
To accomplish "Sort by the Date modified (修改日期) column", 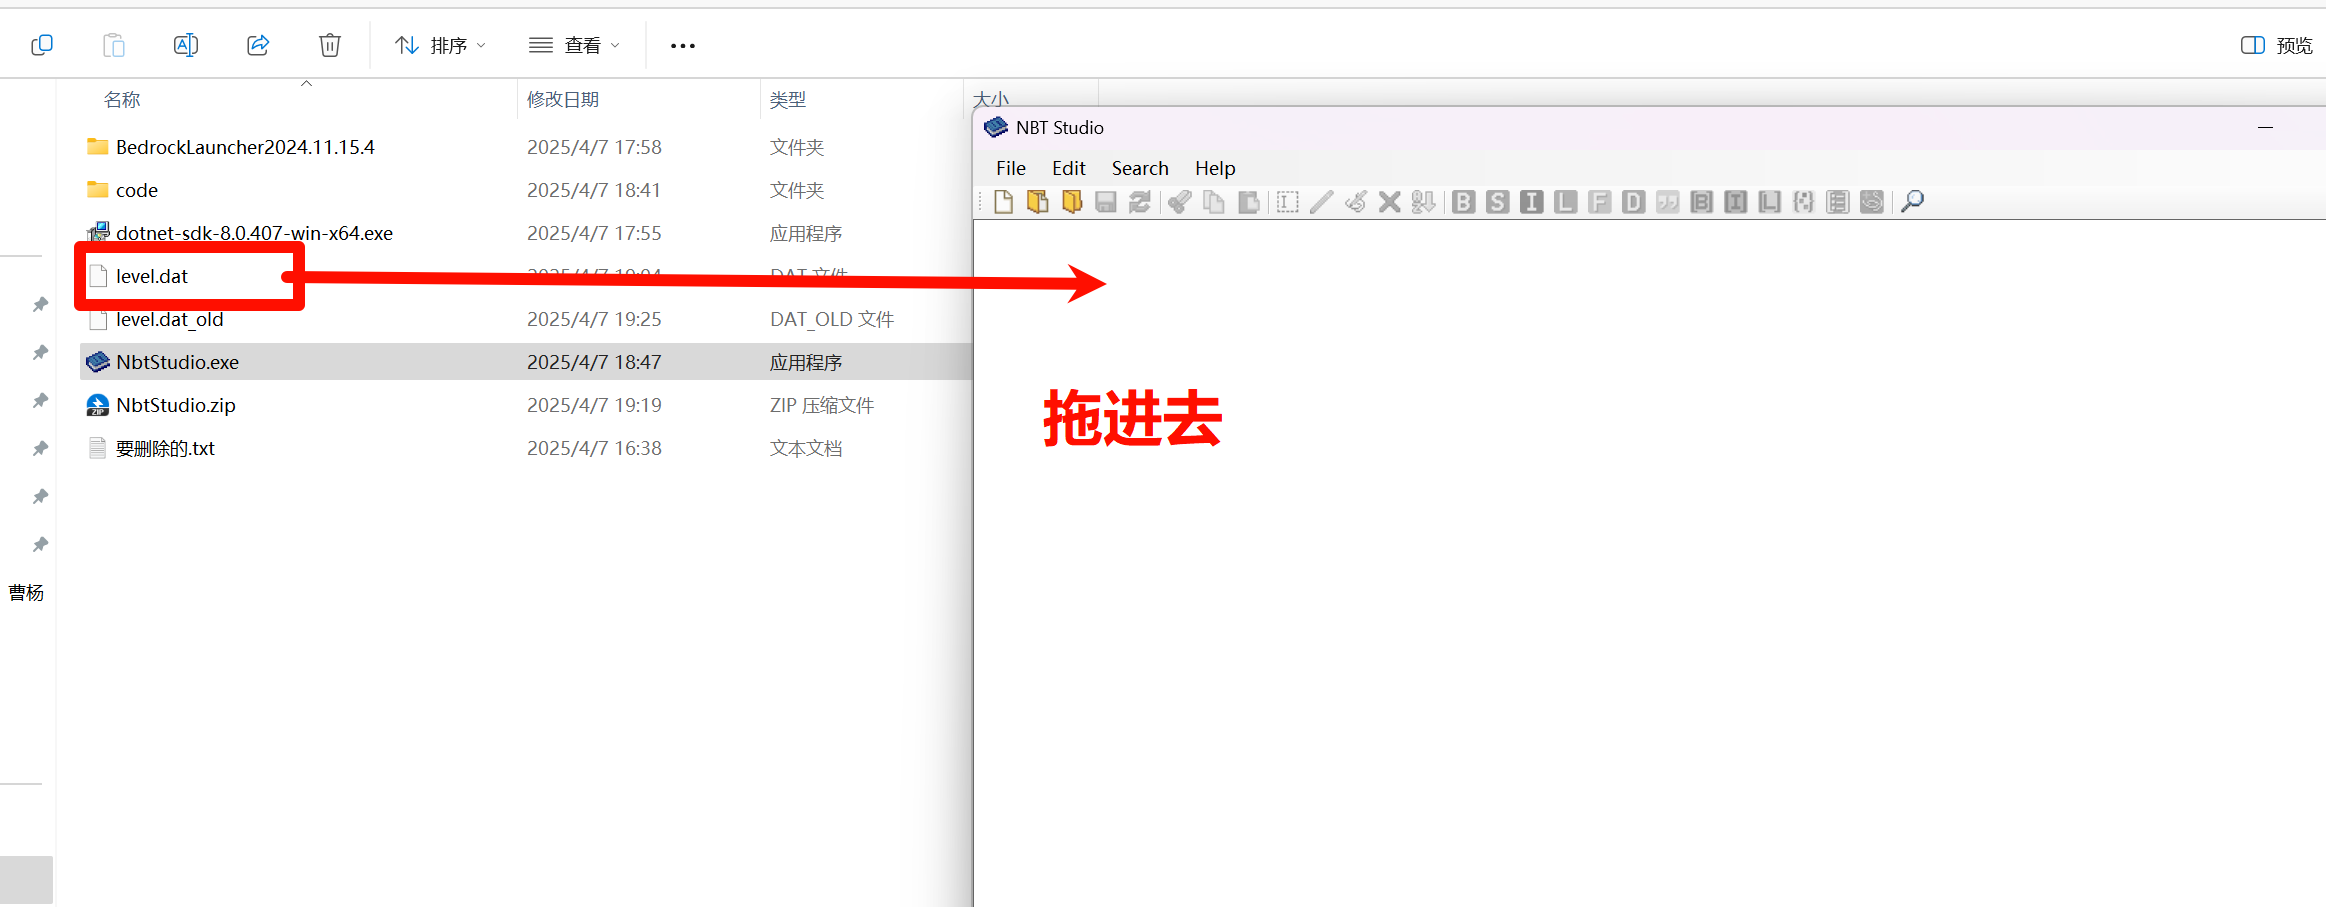I will [563, 100].
